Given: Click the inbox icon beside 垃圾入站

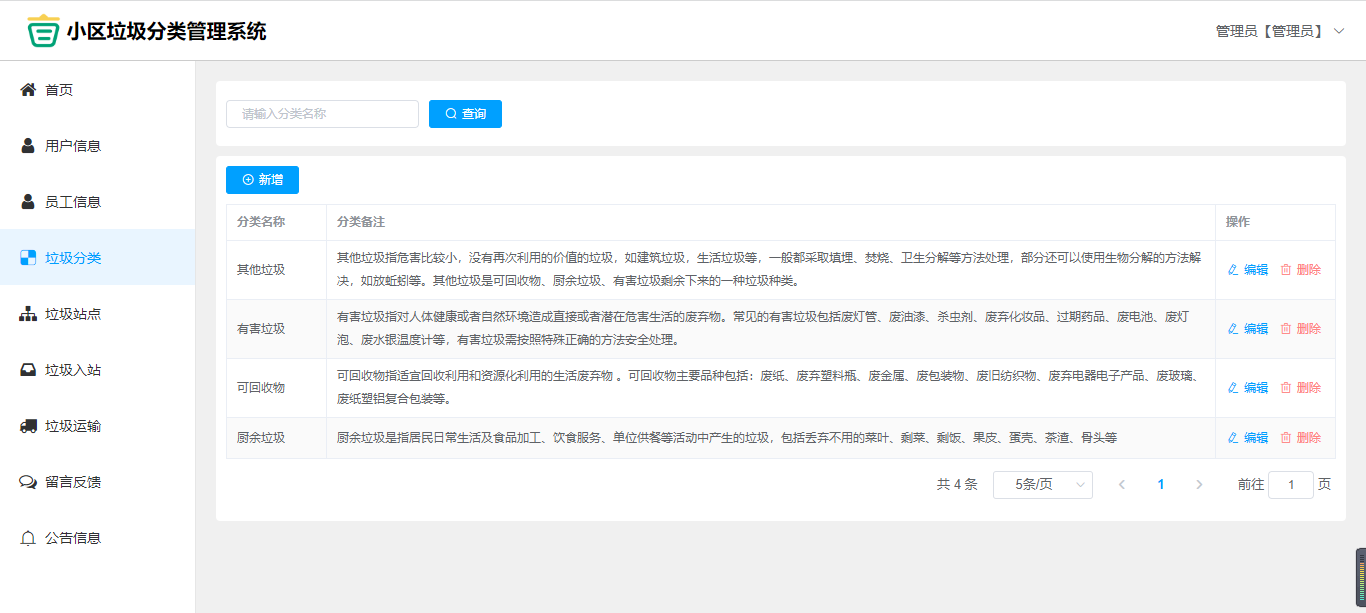Looking at the screenshot, I should coord(28,370).
